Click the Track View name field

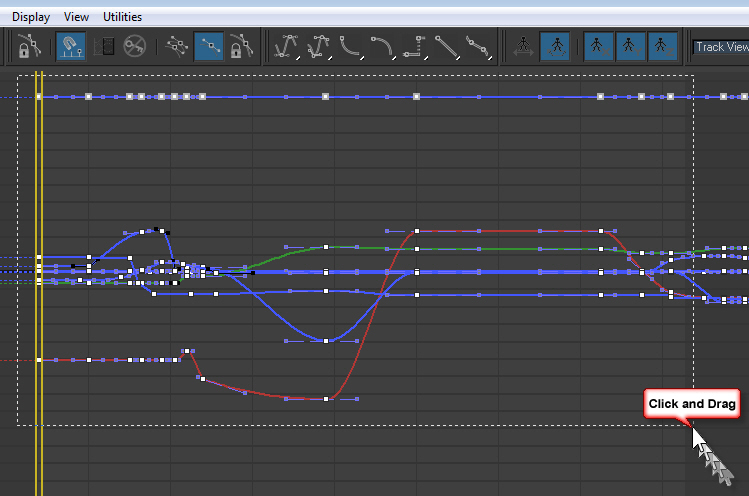click(721, 47)
